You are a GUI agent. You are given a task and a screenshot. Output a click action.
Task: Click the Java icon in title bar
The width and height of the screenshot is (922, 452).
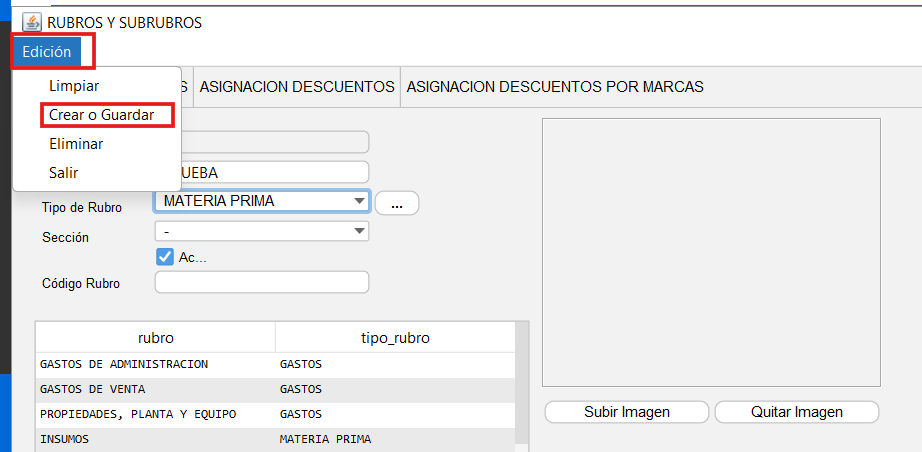click(32, 22)
